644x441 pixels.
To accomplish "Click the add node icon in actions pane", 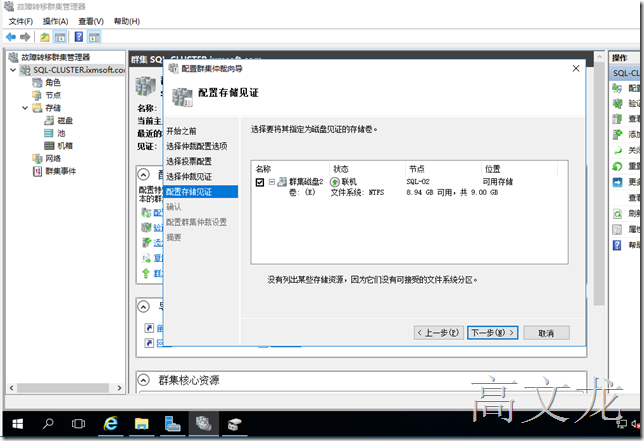I will coord(617,134).
